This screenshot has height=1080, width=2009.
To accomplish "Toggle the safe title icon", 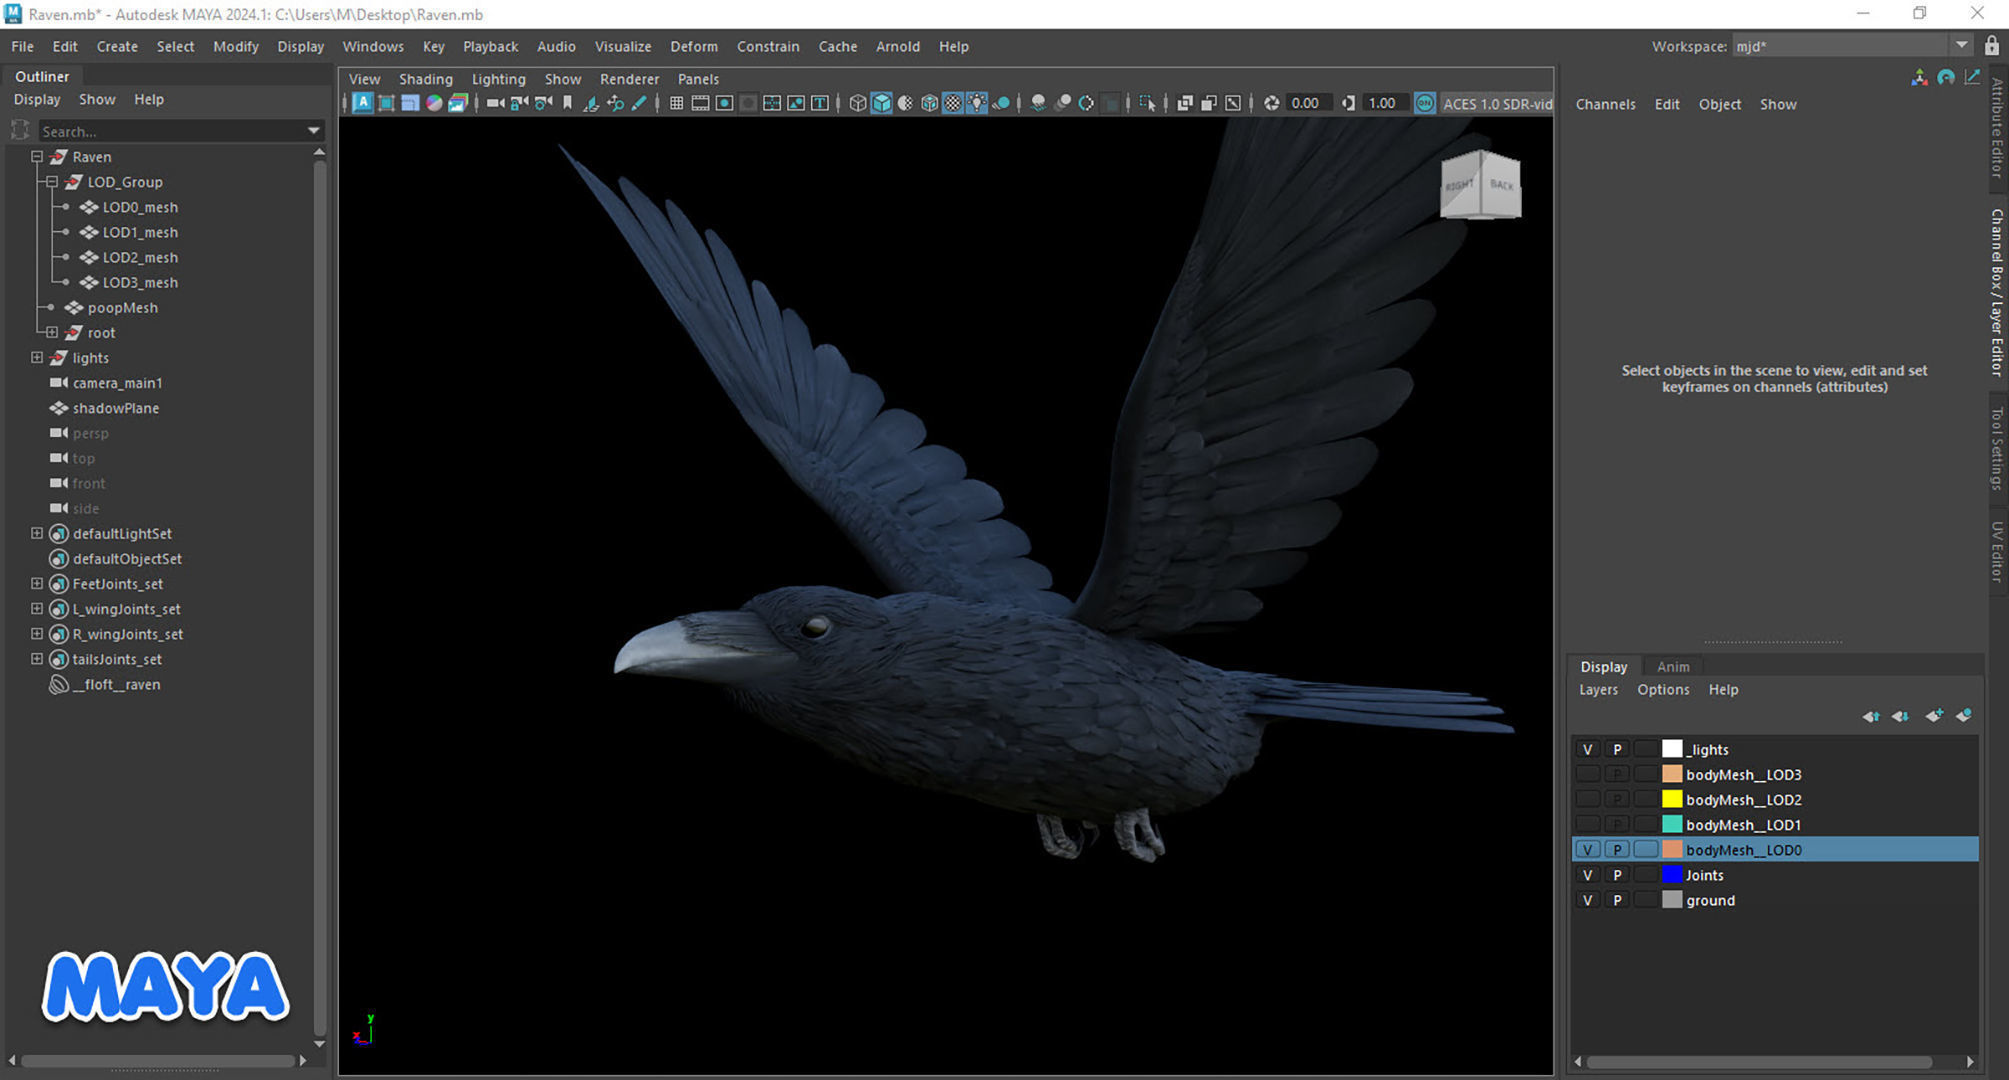I will click(820, 103).
